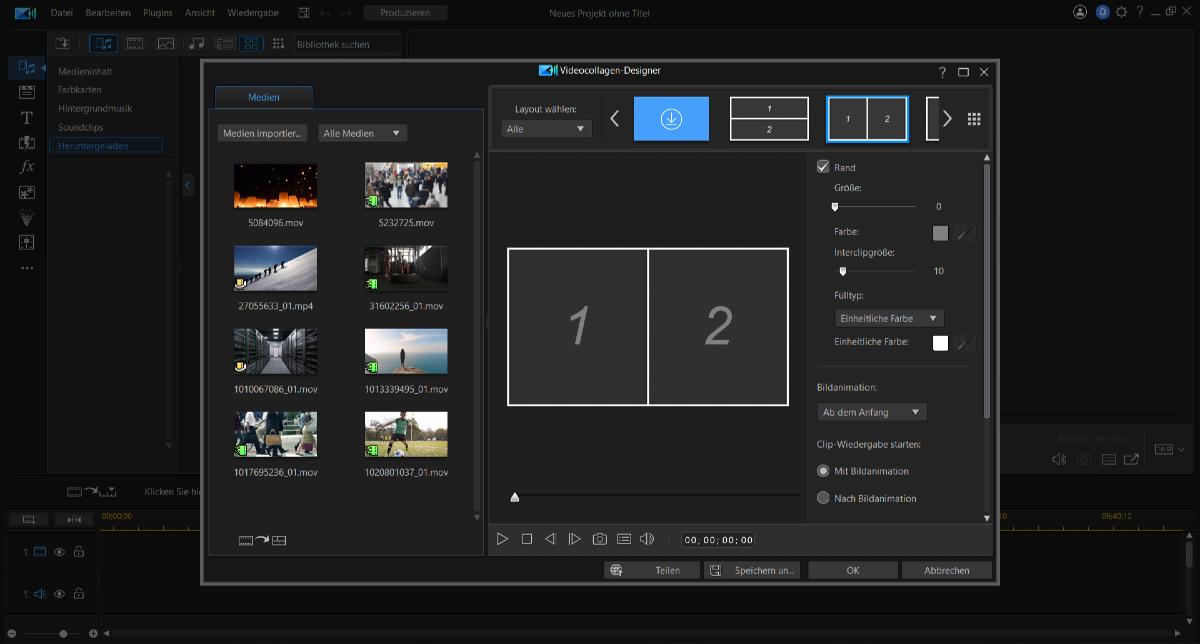Uncheck the Rand checkbox
This screenshot has width=1200, height=644.
coord(823,167)
